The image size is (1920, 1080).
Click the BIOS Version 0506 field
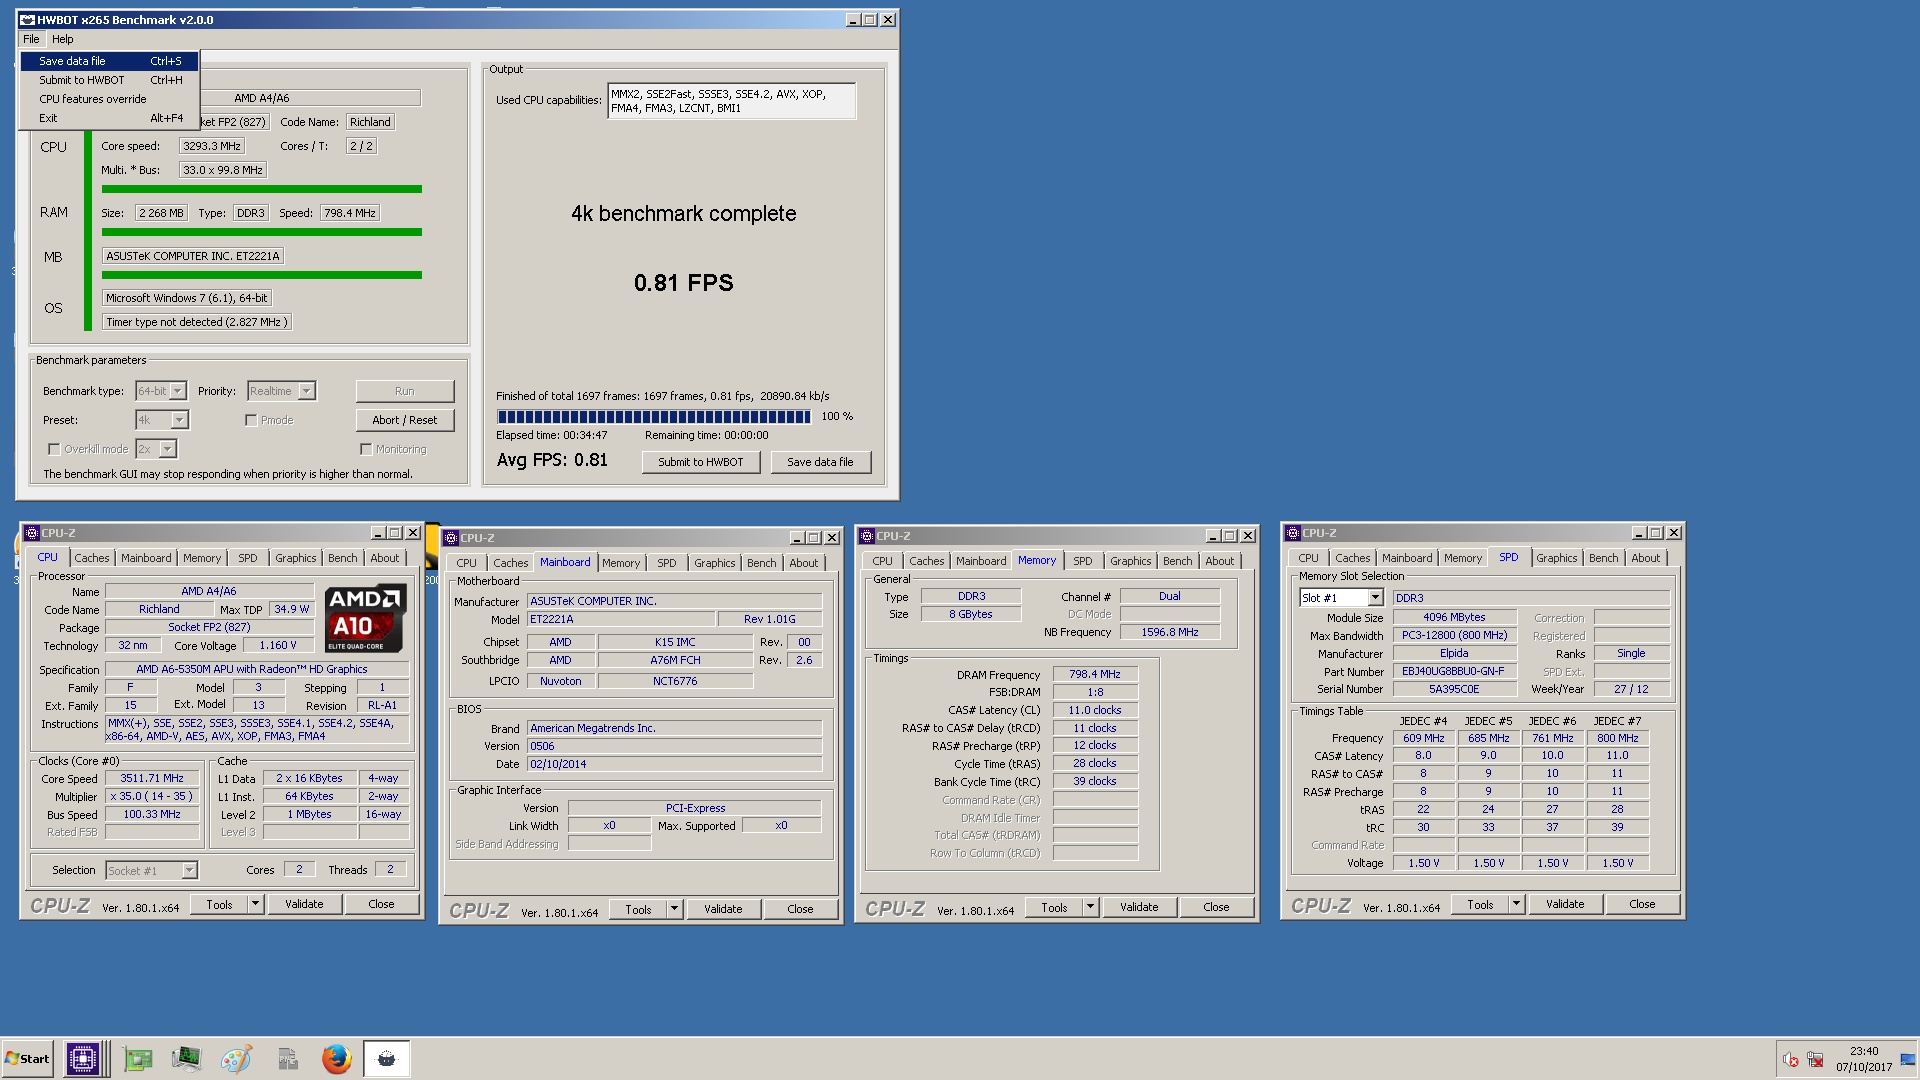(675, 746)
